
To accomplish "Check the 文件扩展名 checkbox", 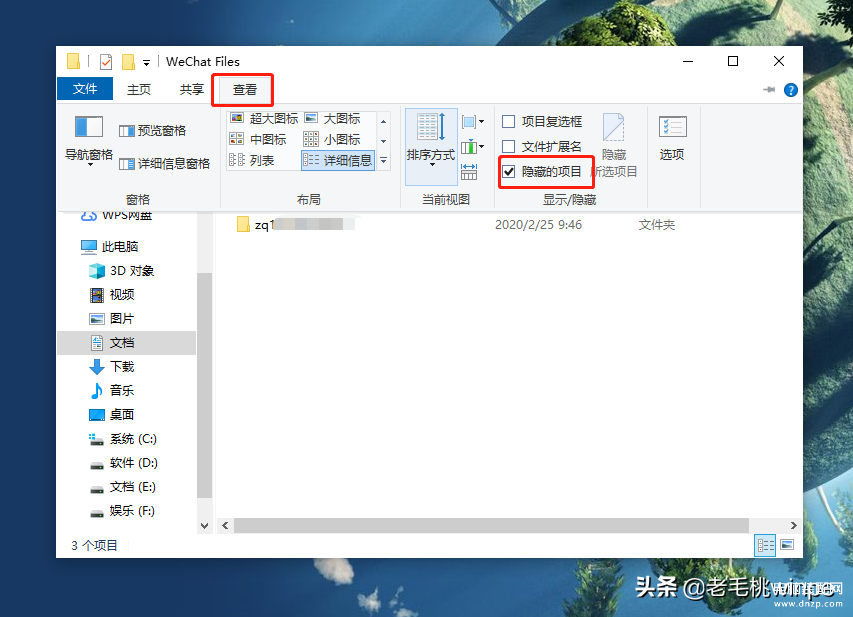I will click(509, 147).
